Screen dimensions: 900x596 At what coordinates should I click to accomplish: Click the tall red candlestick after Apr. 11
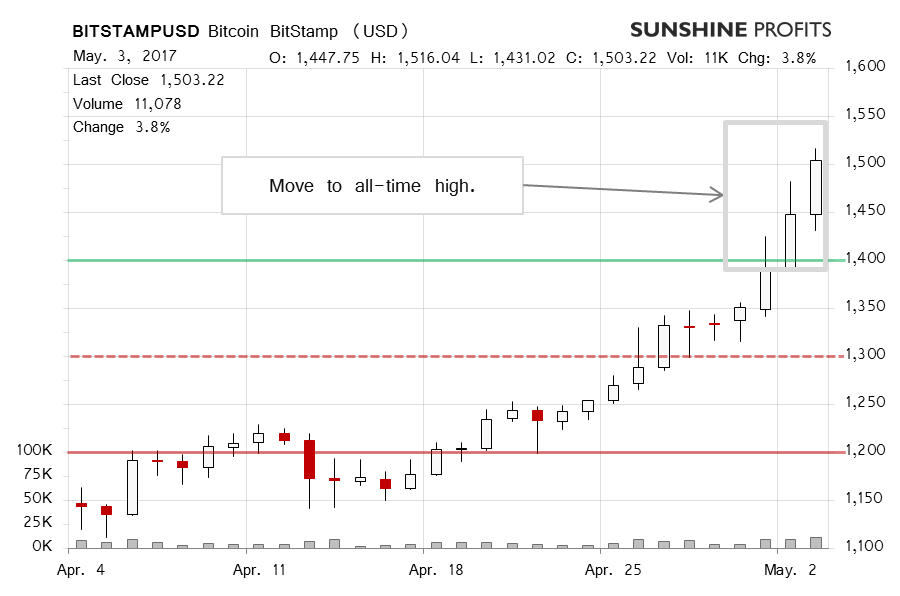[x=310, y=459]
